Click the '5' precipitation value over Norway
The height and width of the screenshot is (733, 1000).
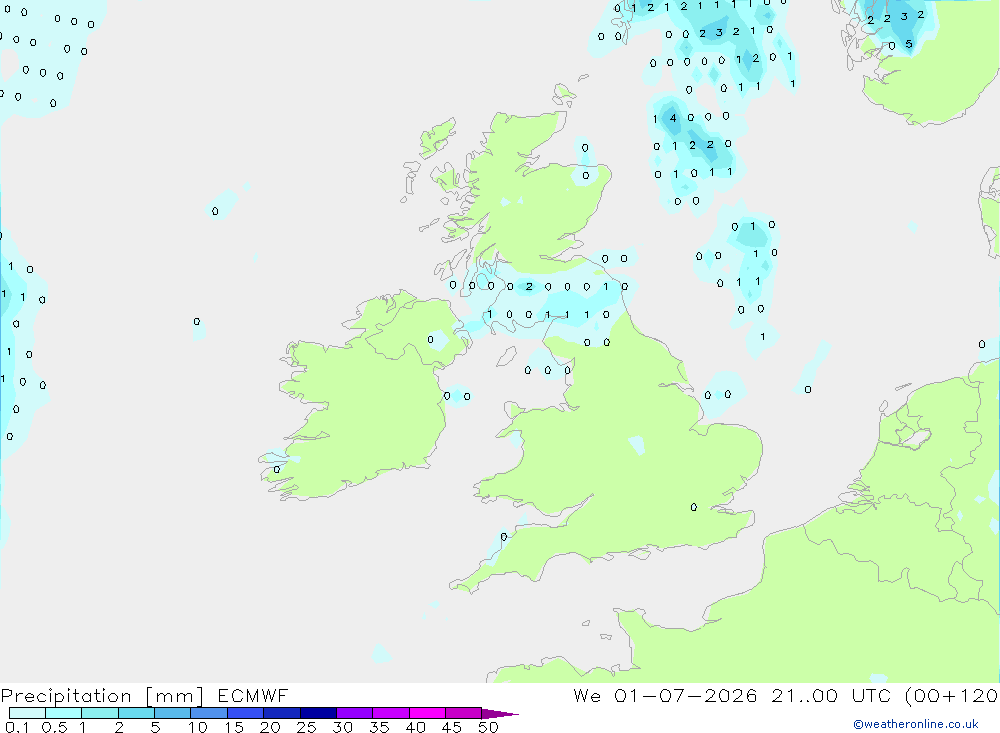(x=909, y=44)
